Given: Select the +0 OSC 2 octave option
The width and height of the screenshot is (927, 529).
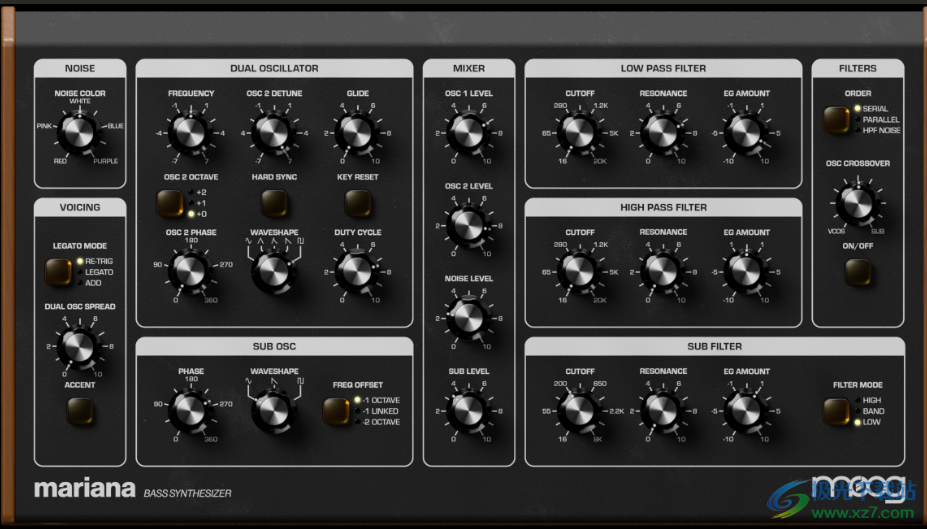Looking at the screenshot, I should (x=197, y=214).
